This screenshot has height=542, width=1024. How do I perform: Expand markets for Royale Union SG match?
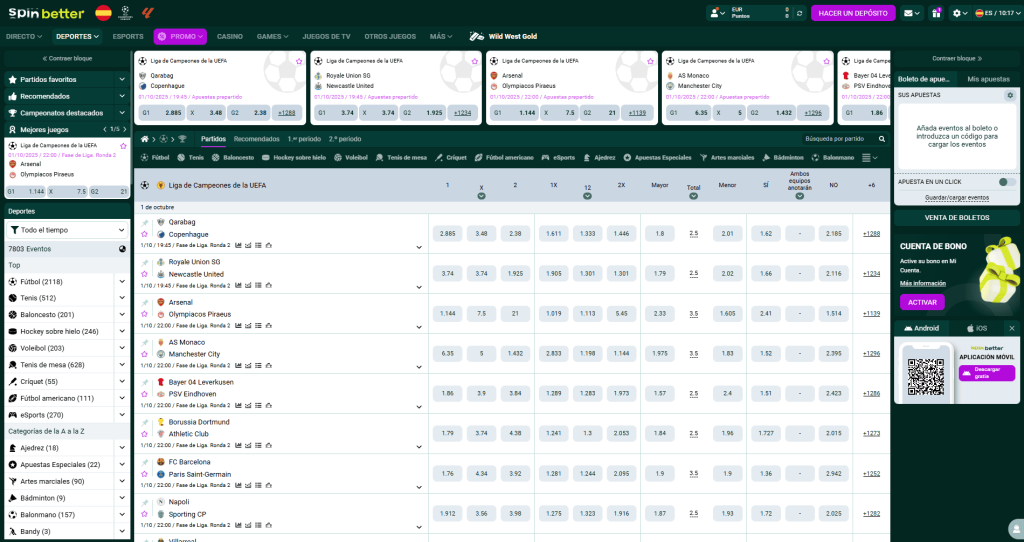coord(871,273)
